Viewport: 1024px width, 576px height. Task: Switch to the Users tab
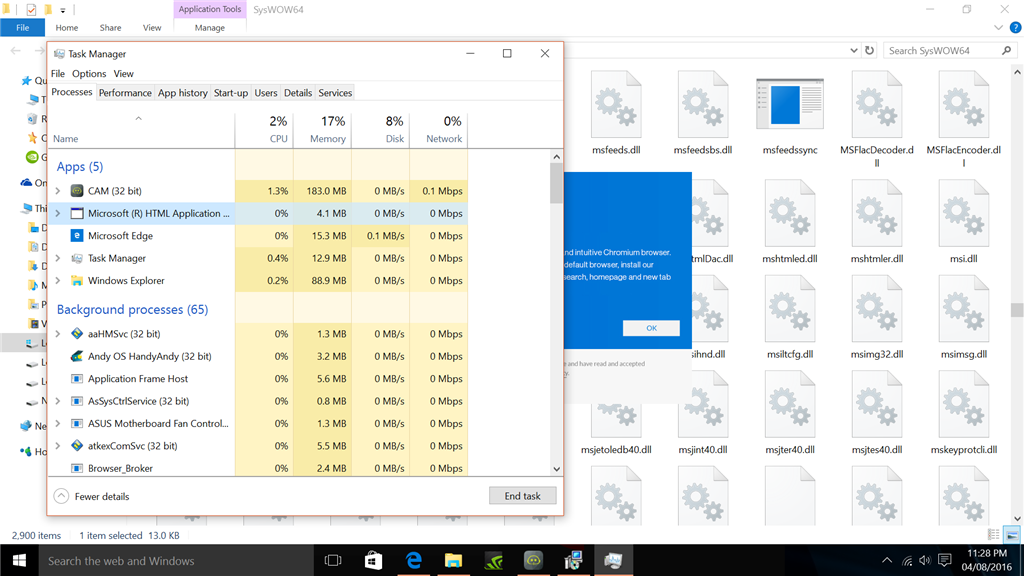pos(266,93)
